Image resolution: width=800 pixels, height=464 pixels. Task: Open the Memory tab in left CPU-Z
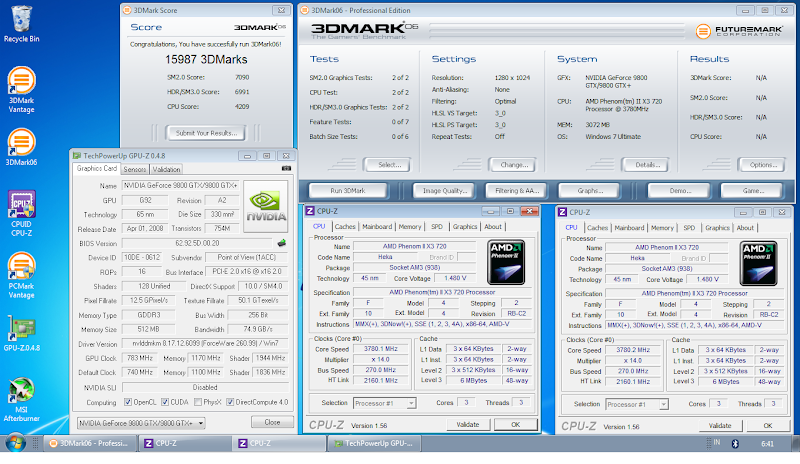pos(410,227)
